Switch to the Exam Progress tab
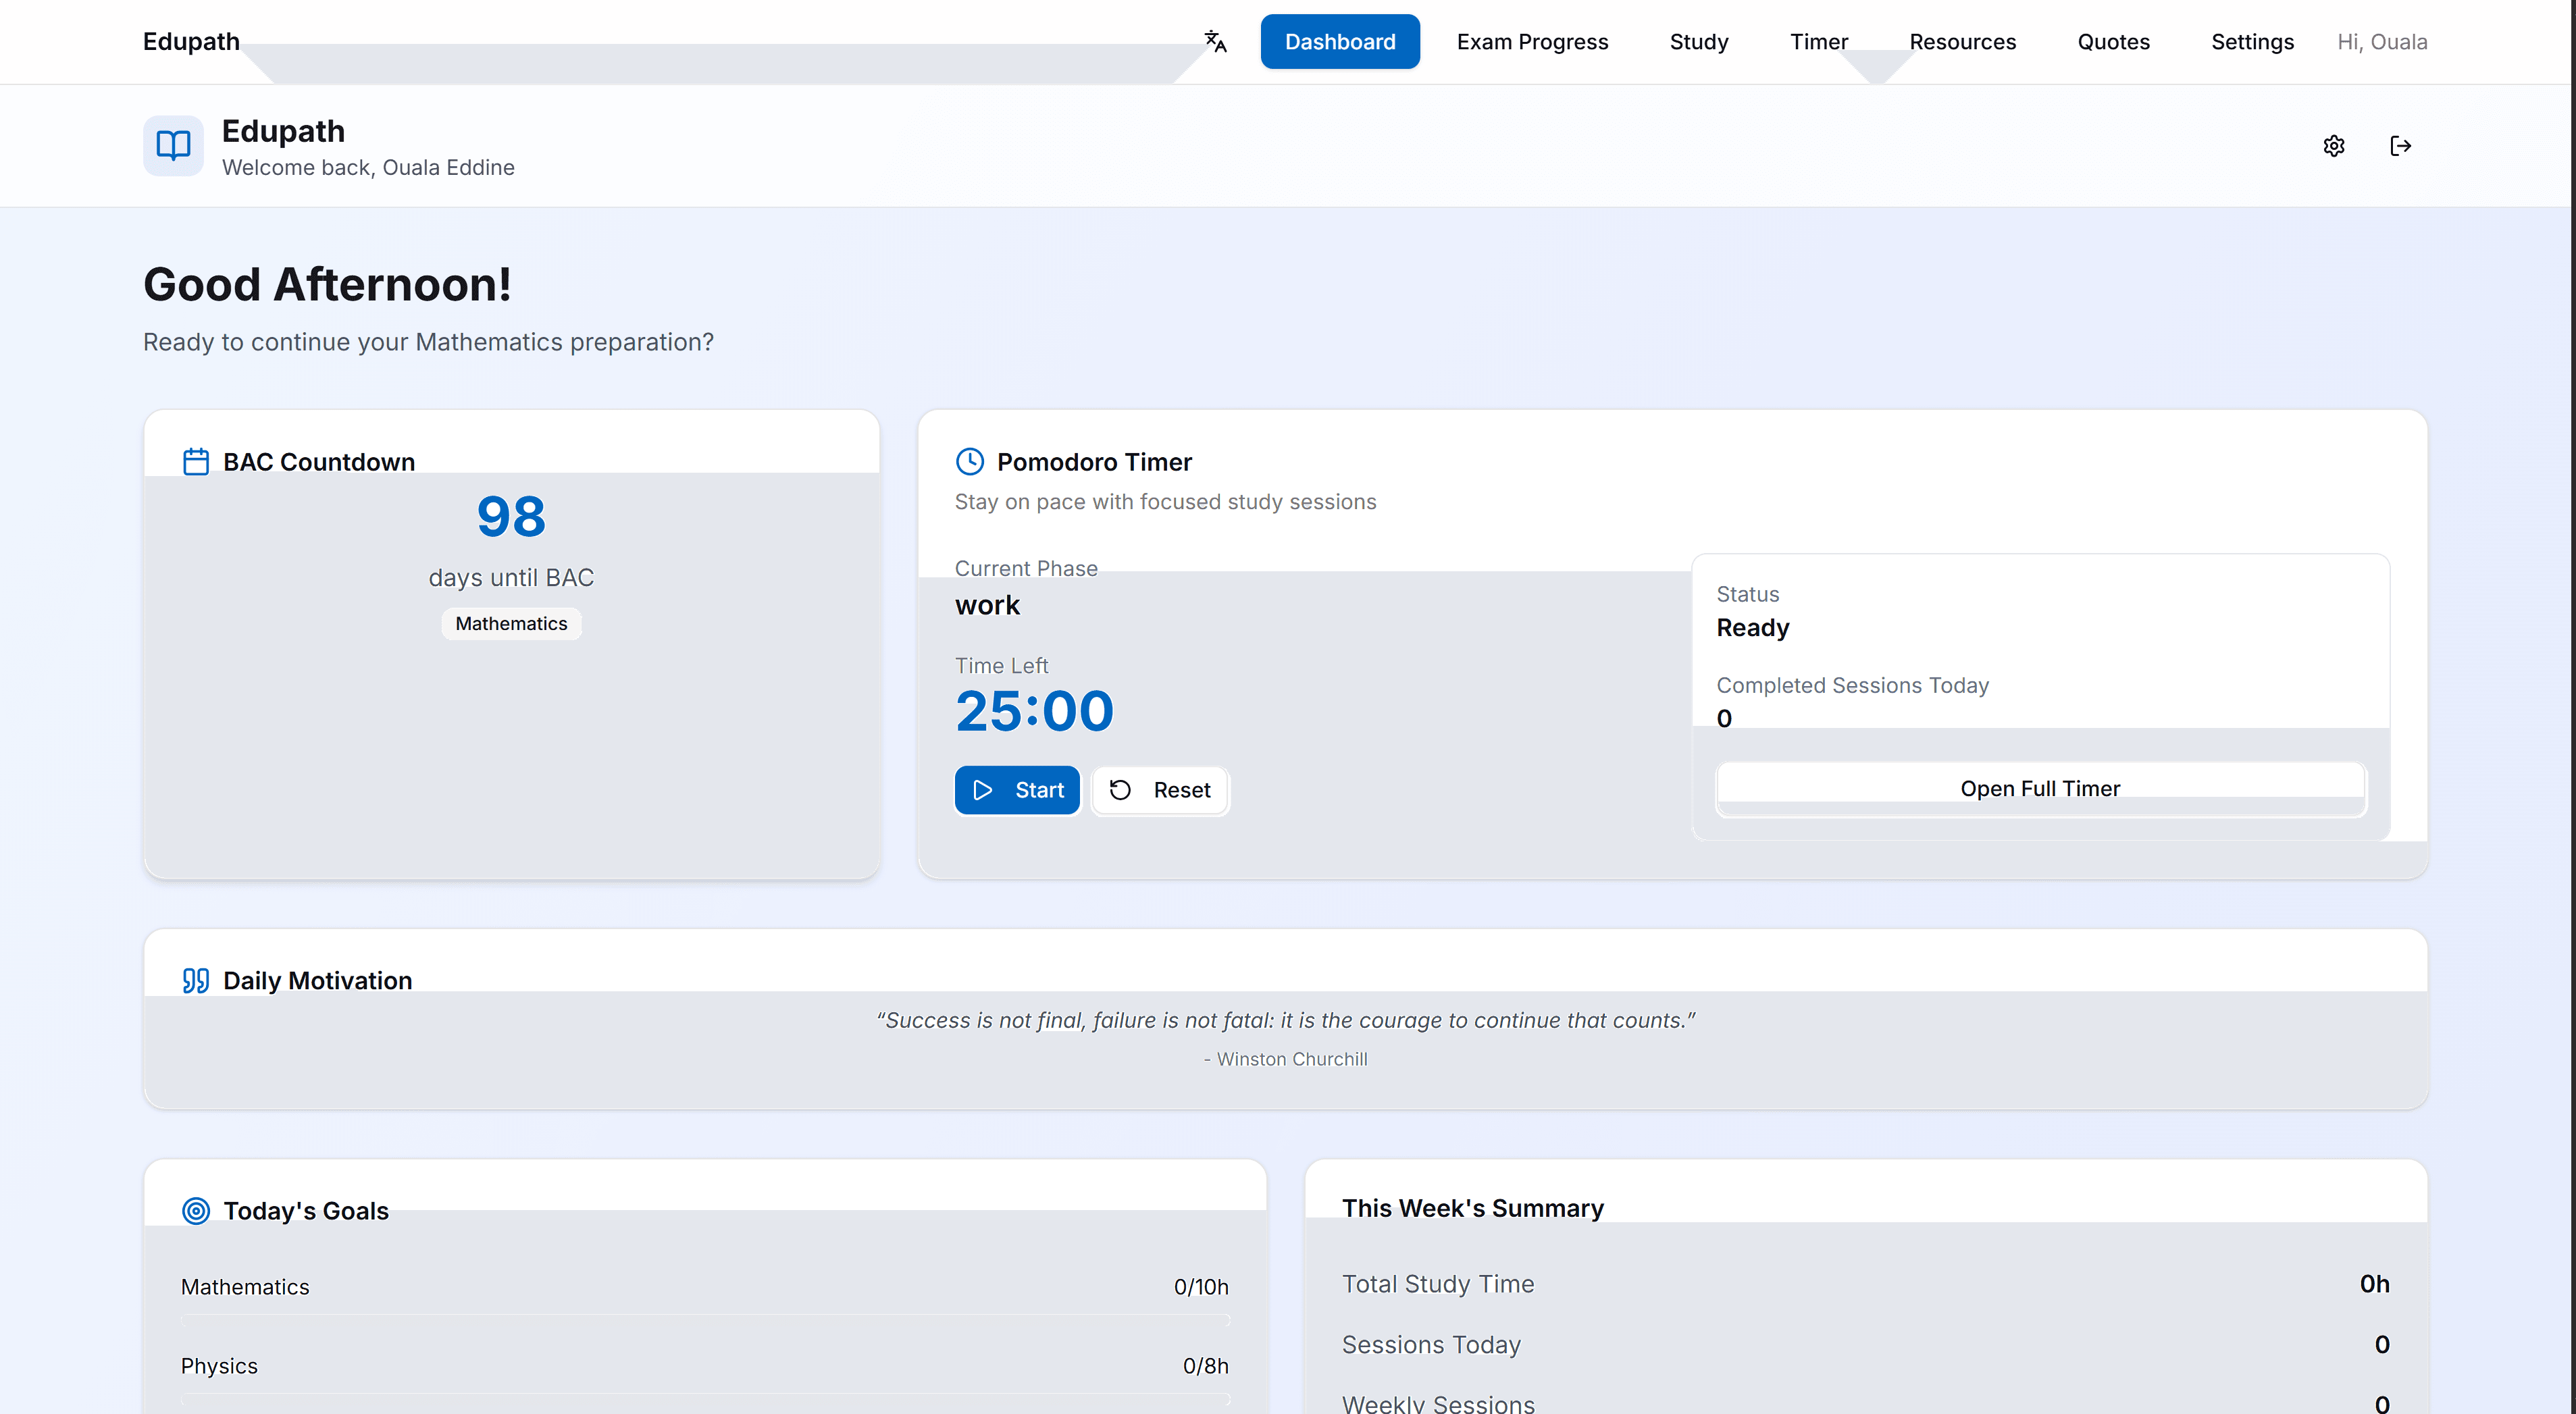This screenshot has width=2576, height=1414. (x=1532, y=41)
